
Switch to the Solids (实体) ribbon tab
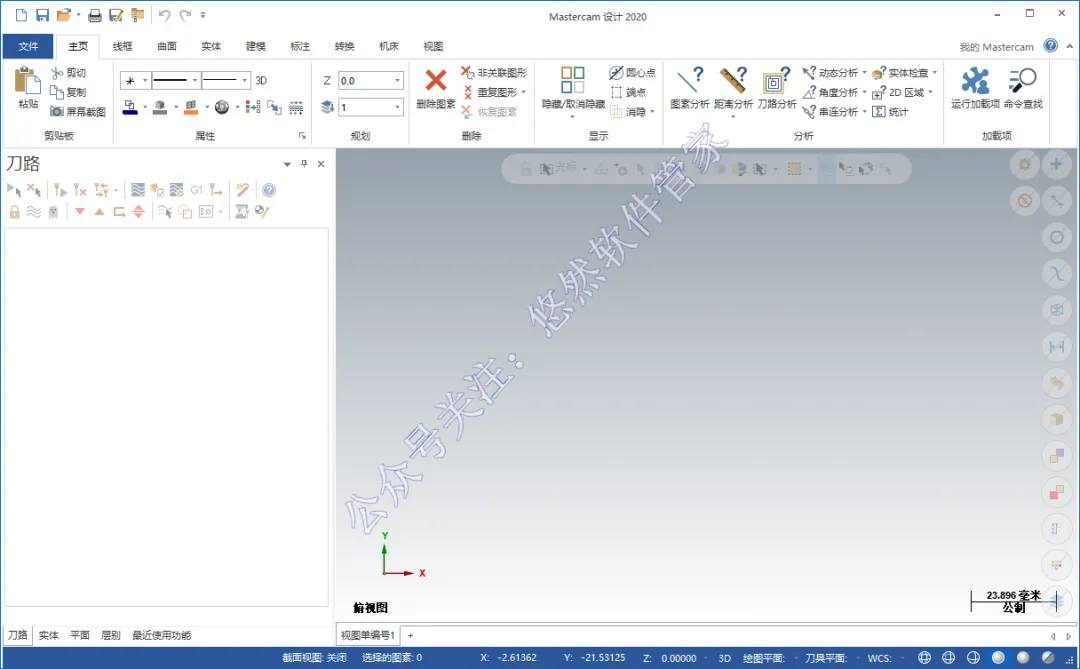[x=211, y=46]
